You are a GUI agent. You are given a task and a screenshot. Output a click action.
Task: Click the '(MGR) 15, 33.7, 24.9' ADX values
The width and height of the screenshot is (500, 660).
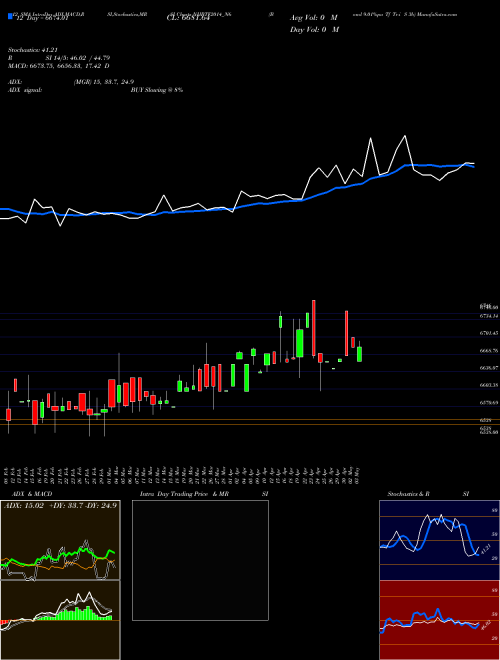click(104, 82)
